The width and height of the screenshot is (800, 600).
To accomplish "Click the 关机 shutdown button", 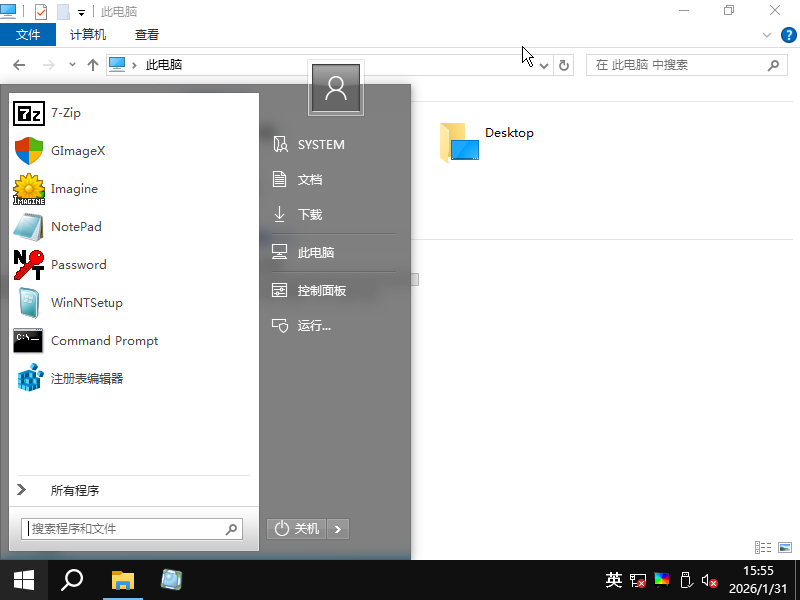I will 297,528.
